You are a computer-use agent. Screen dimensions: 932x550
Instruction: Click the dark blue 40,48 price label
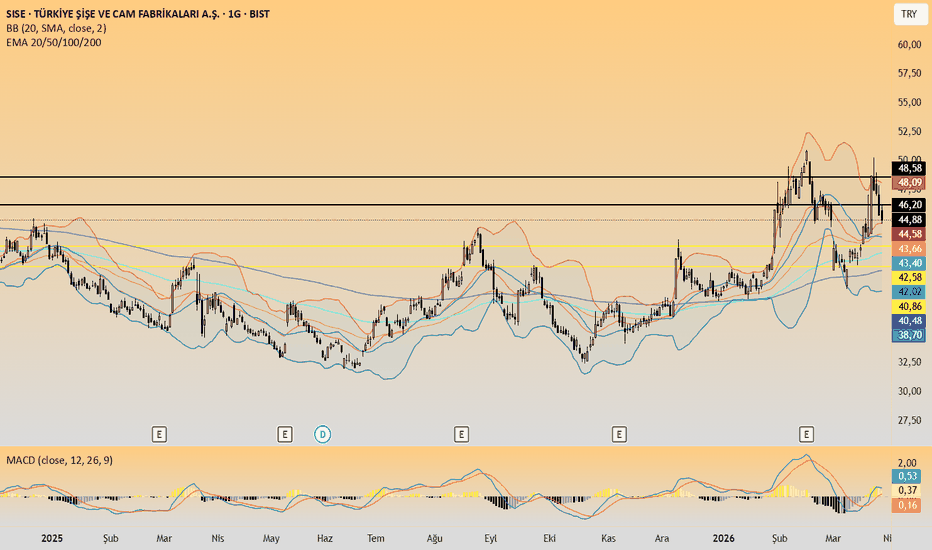pyautogui.click(x=909, y=320)
